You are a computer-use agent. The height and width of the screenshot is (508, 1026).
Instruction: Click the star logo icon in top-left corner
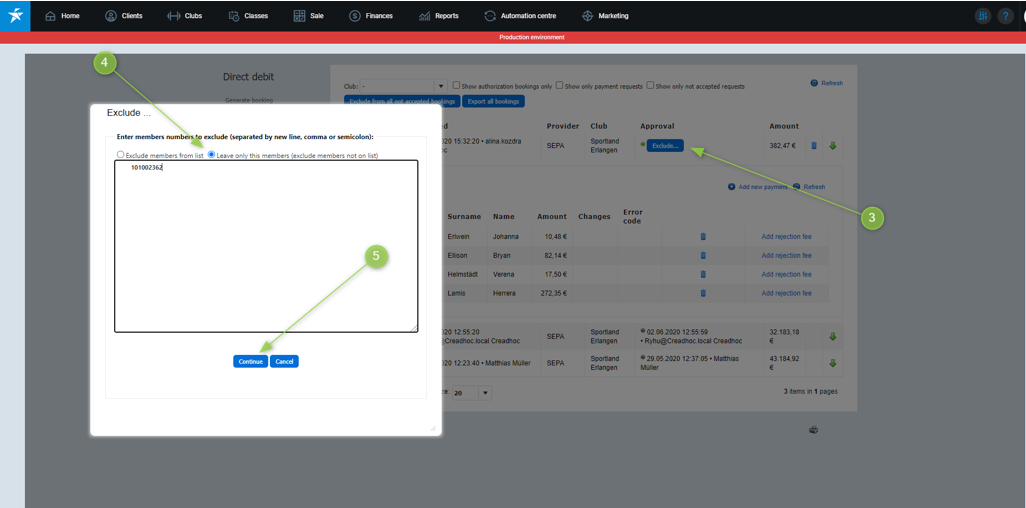point(15,16)
